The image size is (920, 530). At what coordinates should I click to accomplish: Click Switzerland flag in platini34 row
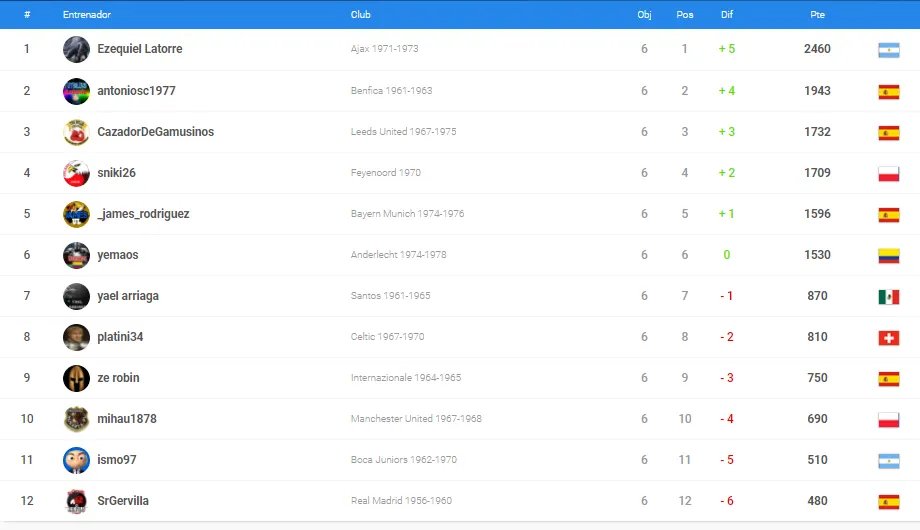tap(889, 338)
